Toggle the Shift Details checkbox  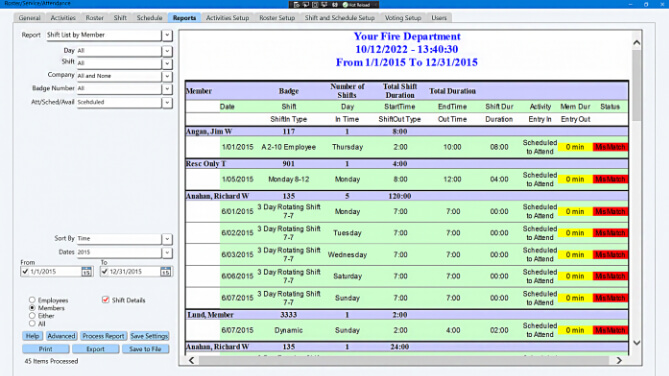click(x=105, y=300)
